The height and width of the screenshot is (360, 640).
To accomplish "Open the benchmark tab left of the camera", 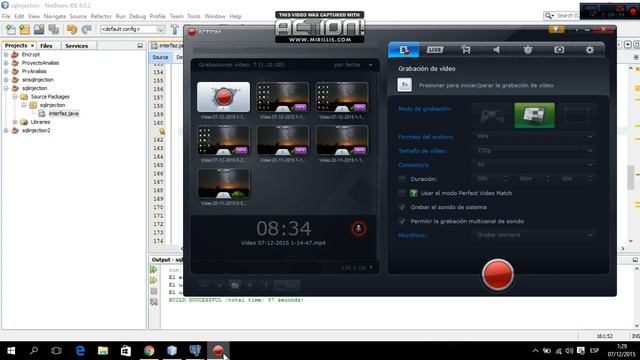I will click(528, 50).
